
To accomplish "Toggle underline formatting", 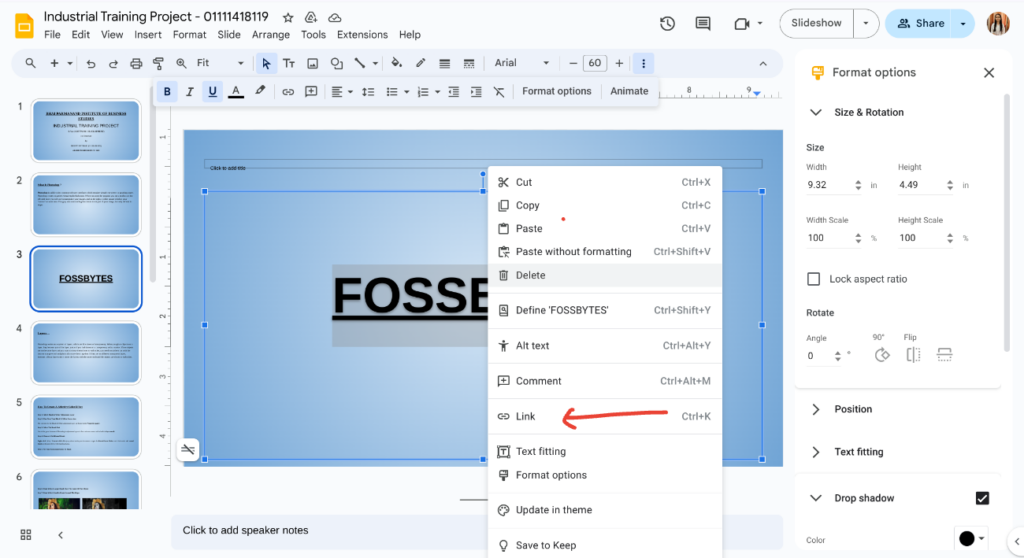I will (212, 91).
